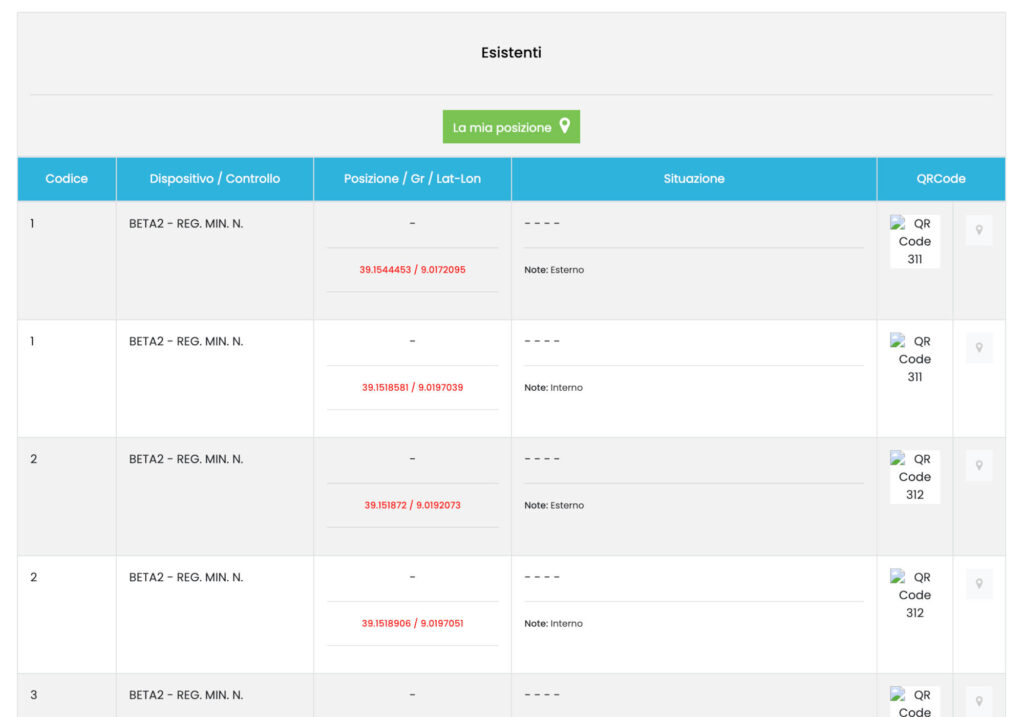Select the Dispositivo / Controllo column header
The width and height of the screenshot is (1024, 717).
pyautogui.click(x=215, y=179)
